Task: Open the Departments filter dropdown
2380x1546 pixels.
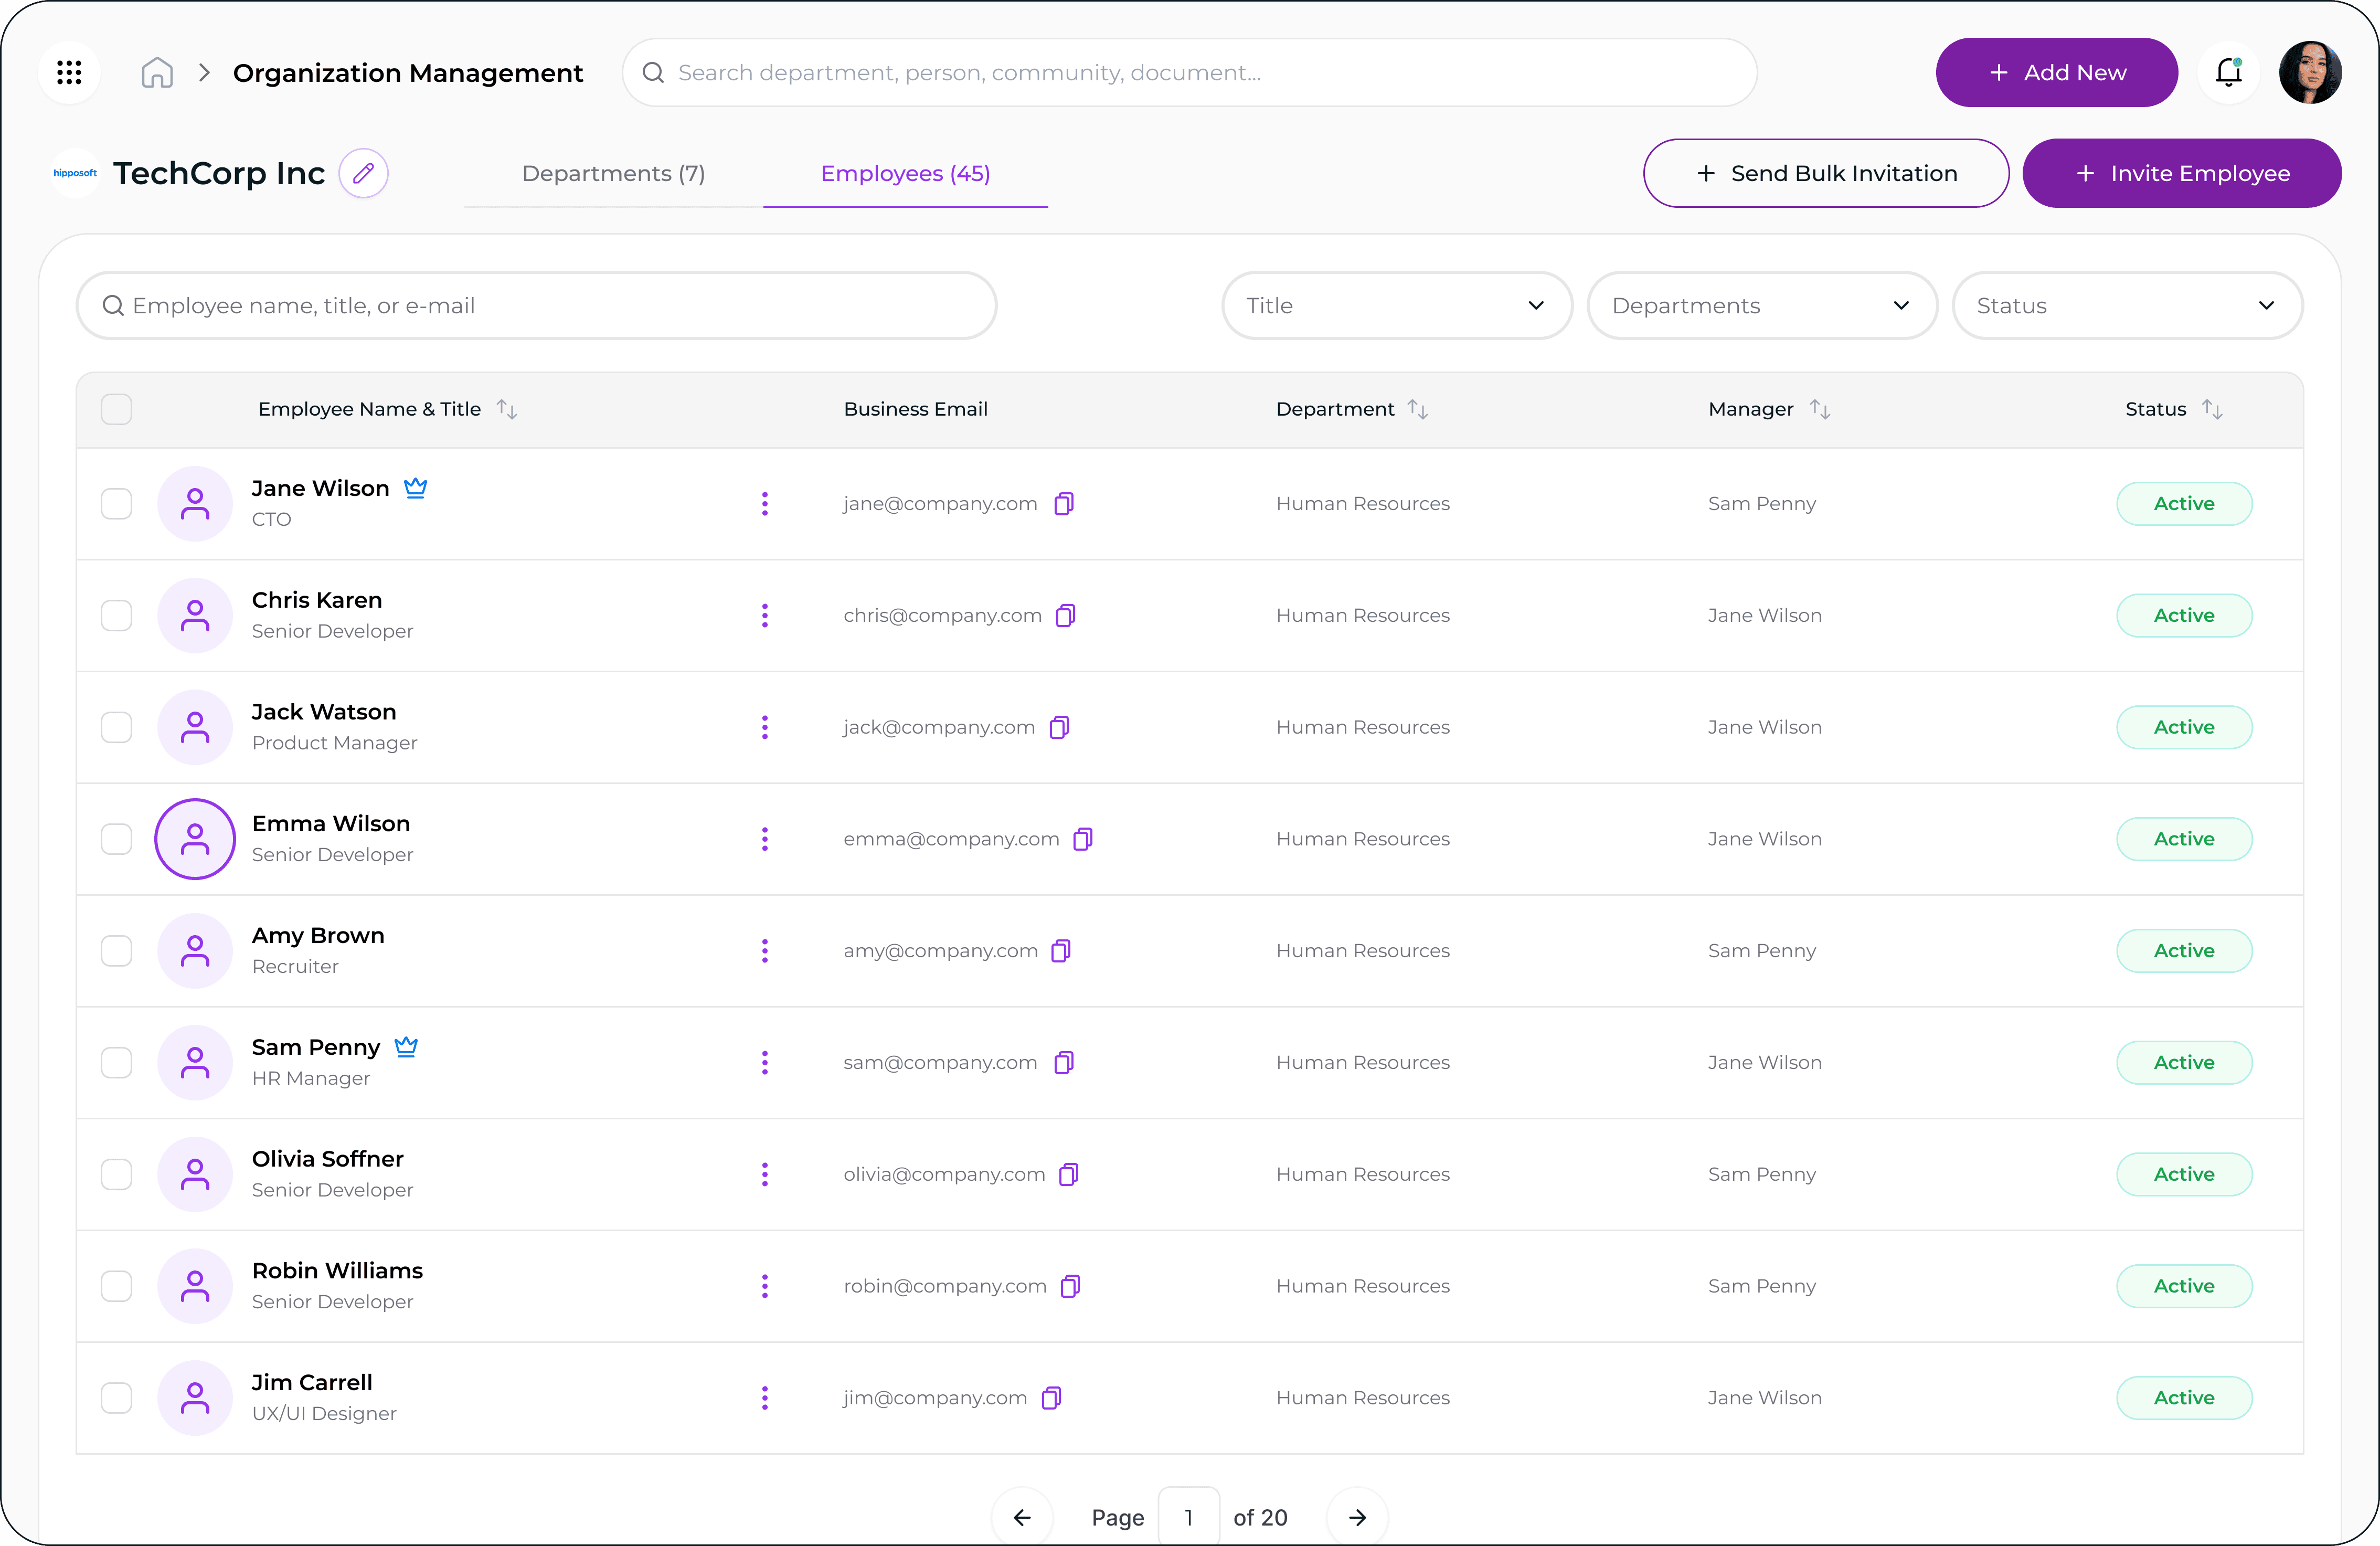Action: pyautogui.click(x=1761, y=306)
